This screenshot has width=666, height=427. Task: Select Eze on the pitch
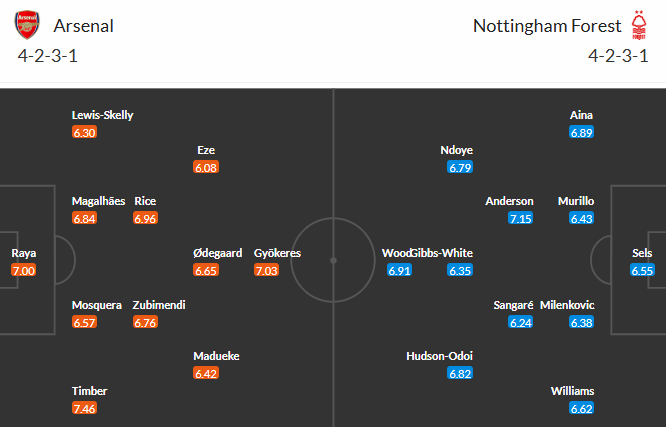207,149
